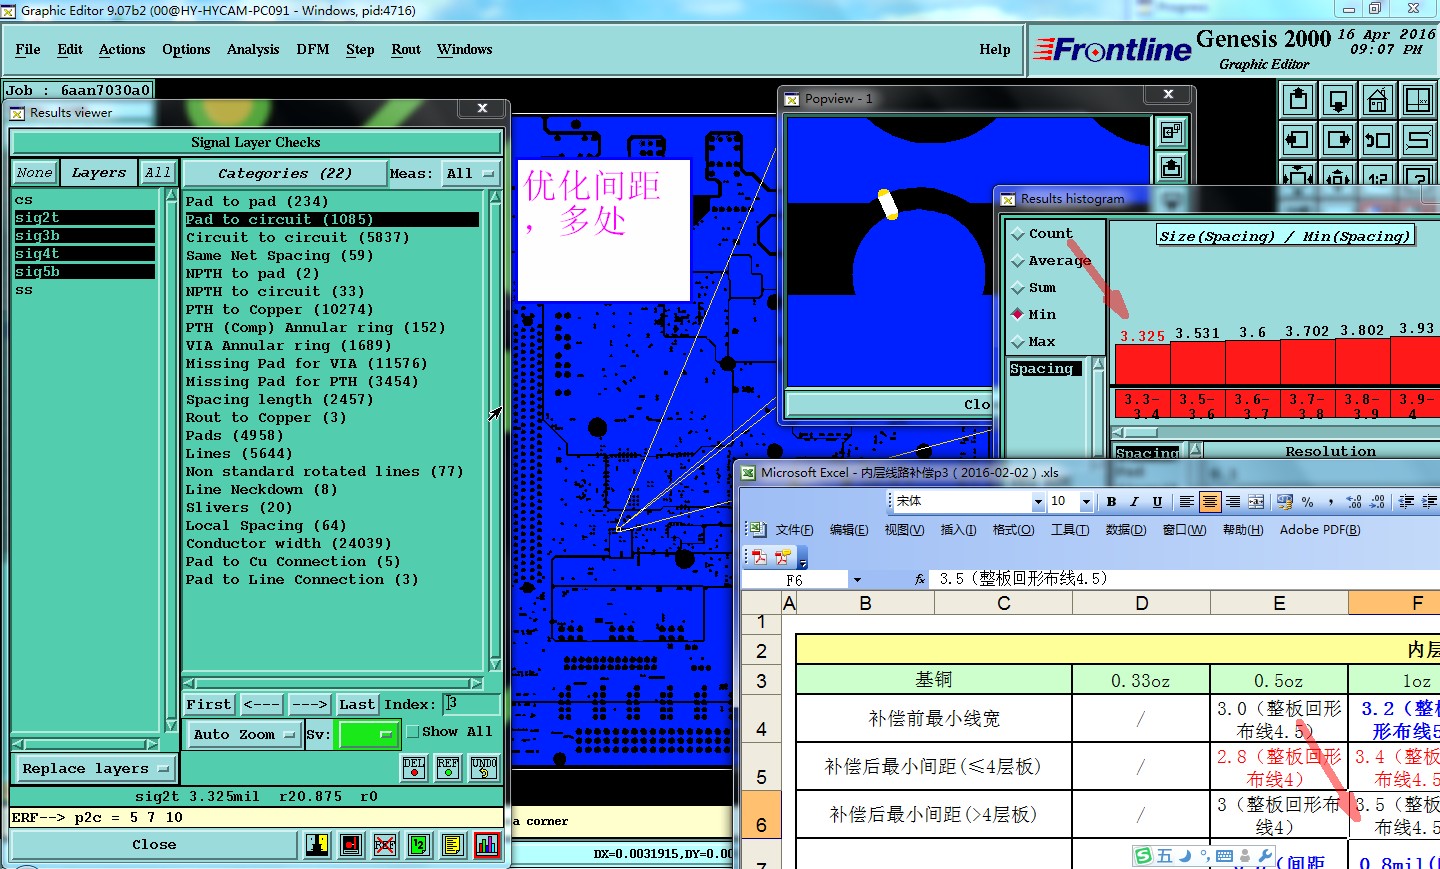The image size is (1440, 869).
Task: Click the First result button
Action: [208, 705]
